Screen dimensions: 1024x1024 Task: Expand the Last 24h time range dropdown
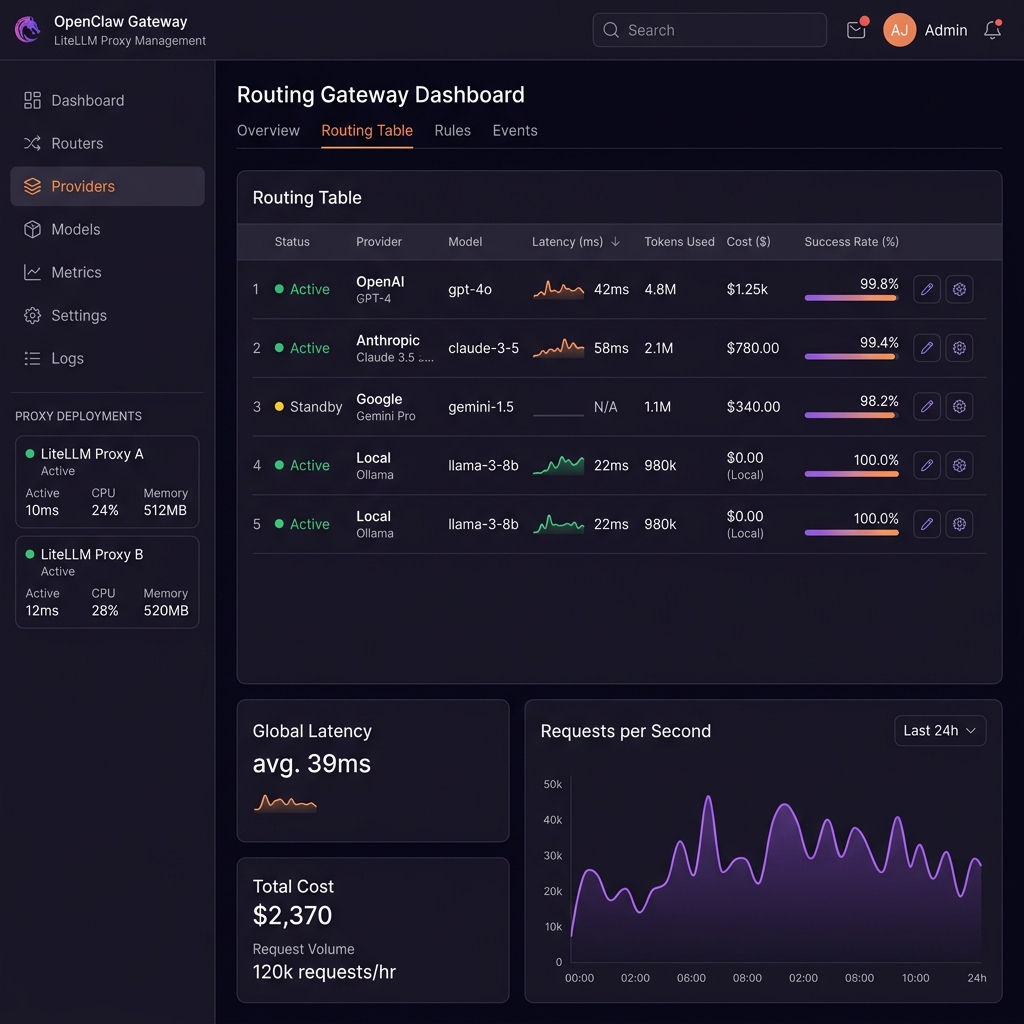(939, 731)
